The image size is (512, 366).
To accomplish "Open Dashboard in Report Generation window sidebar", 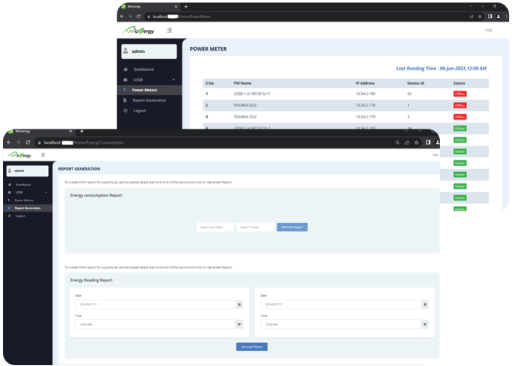I will coord(23,185).
